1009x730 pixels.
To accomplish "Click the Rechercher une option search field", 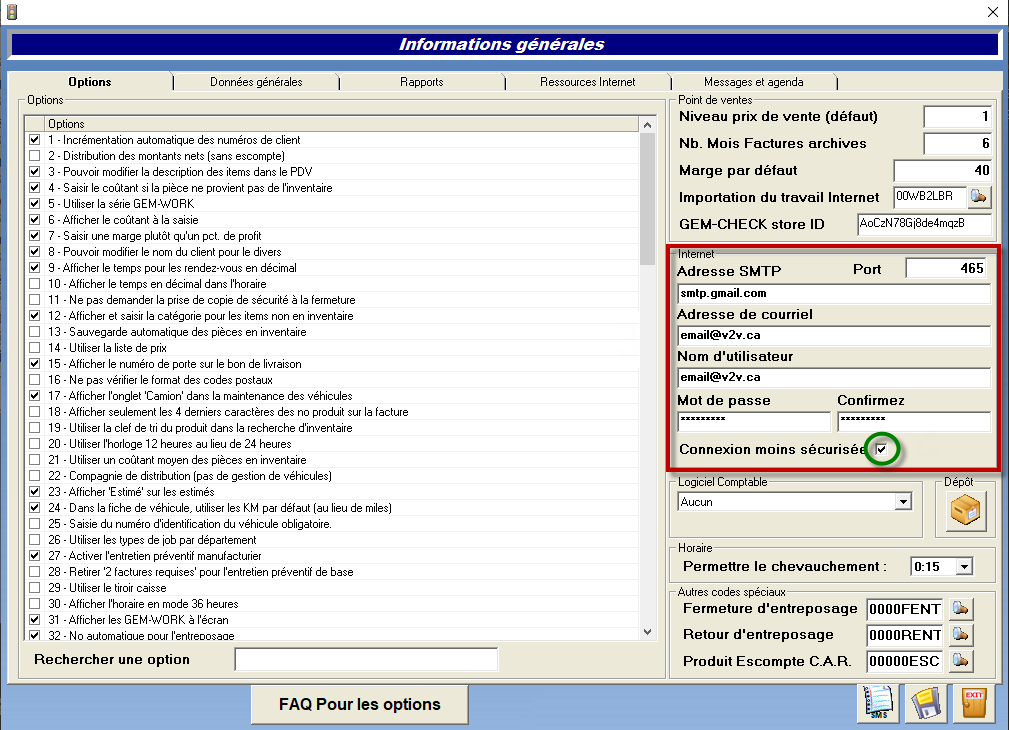I will click(366, 659).
